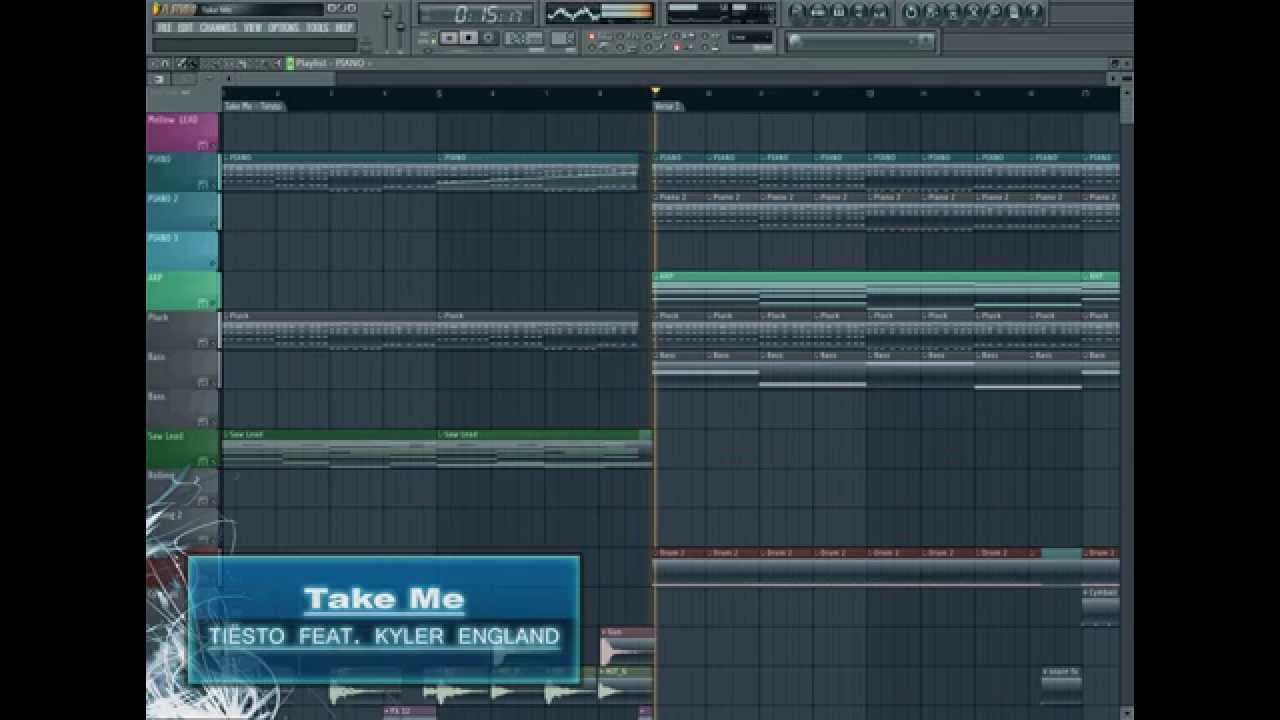This screenshot has height=720, width=1280.
Task: Show the piano roll via shortcut icon
Action: point(839,12)
